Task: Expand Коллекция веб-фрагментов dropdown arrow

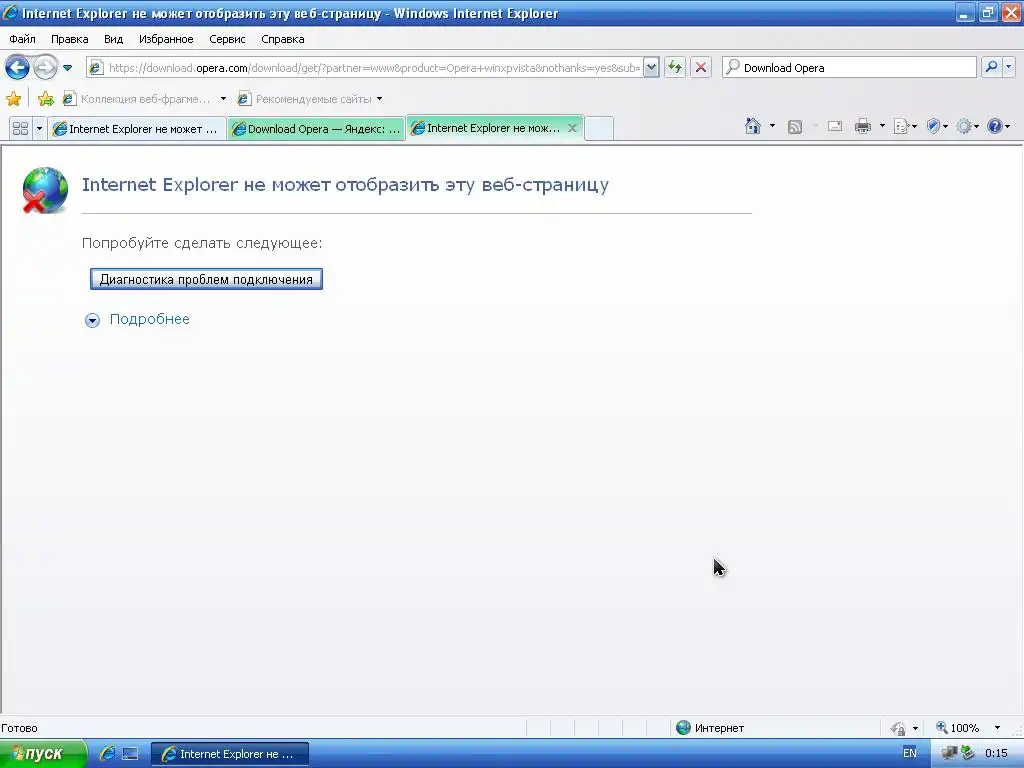Action: point(223,99)
